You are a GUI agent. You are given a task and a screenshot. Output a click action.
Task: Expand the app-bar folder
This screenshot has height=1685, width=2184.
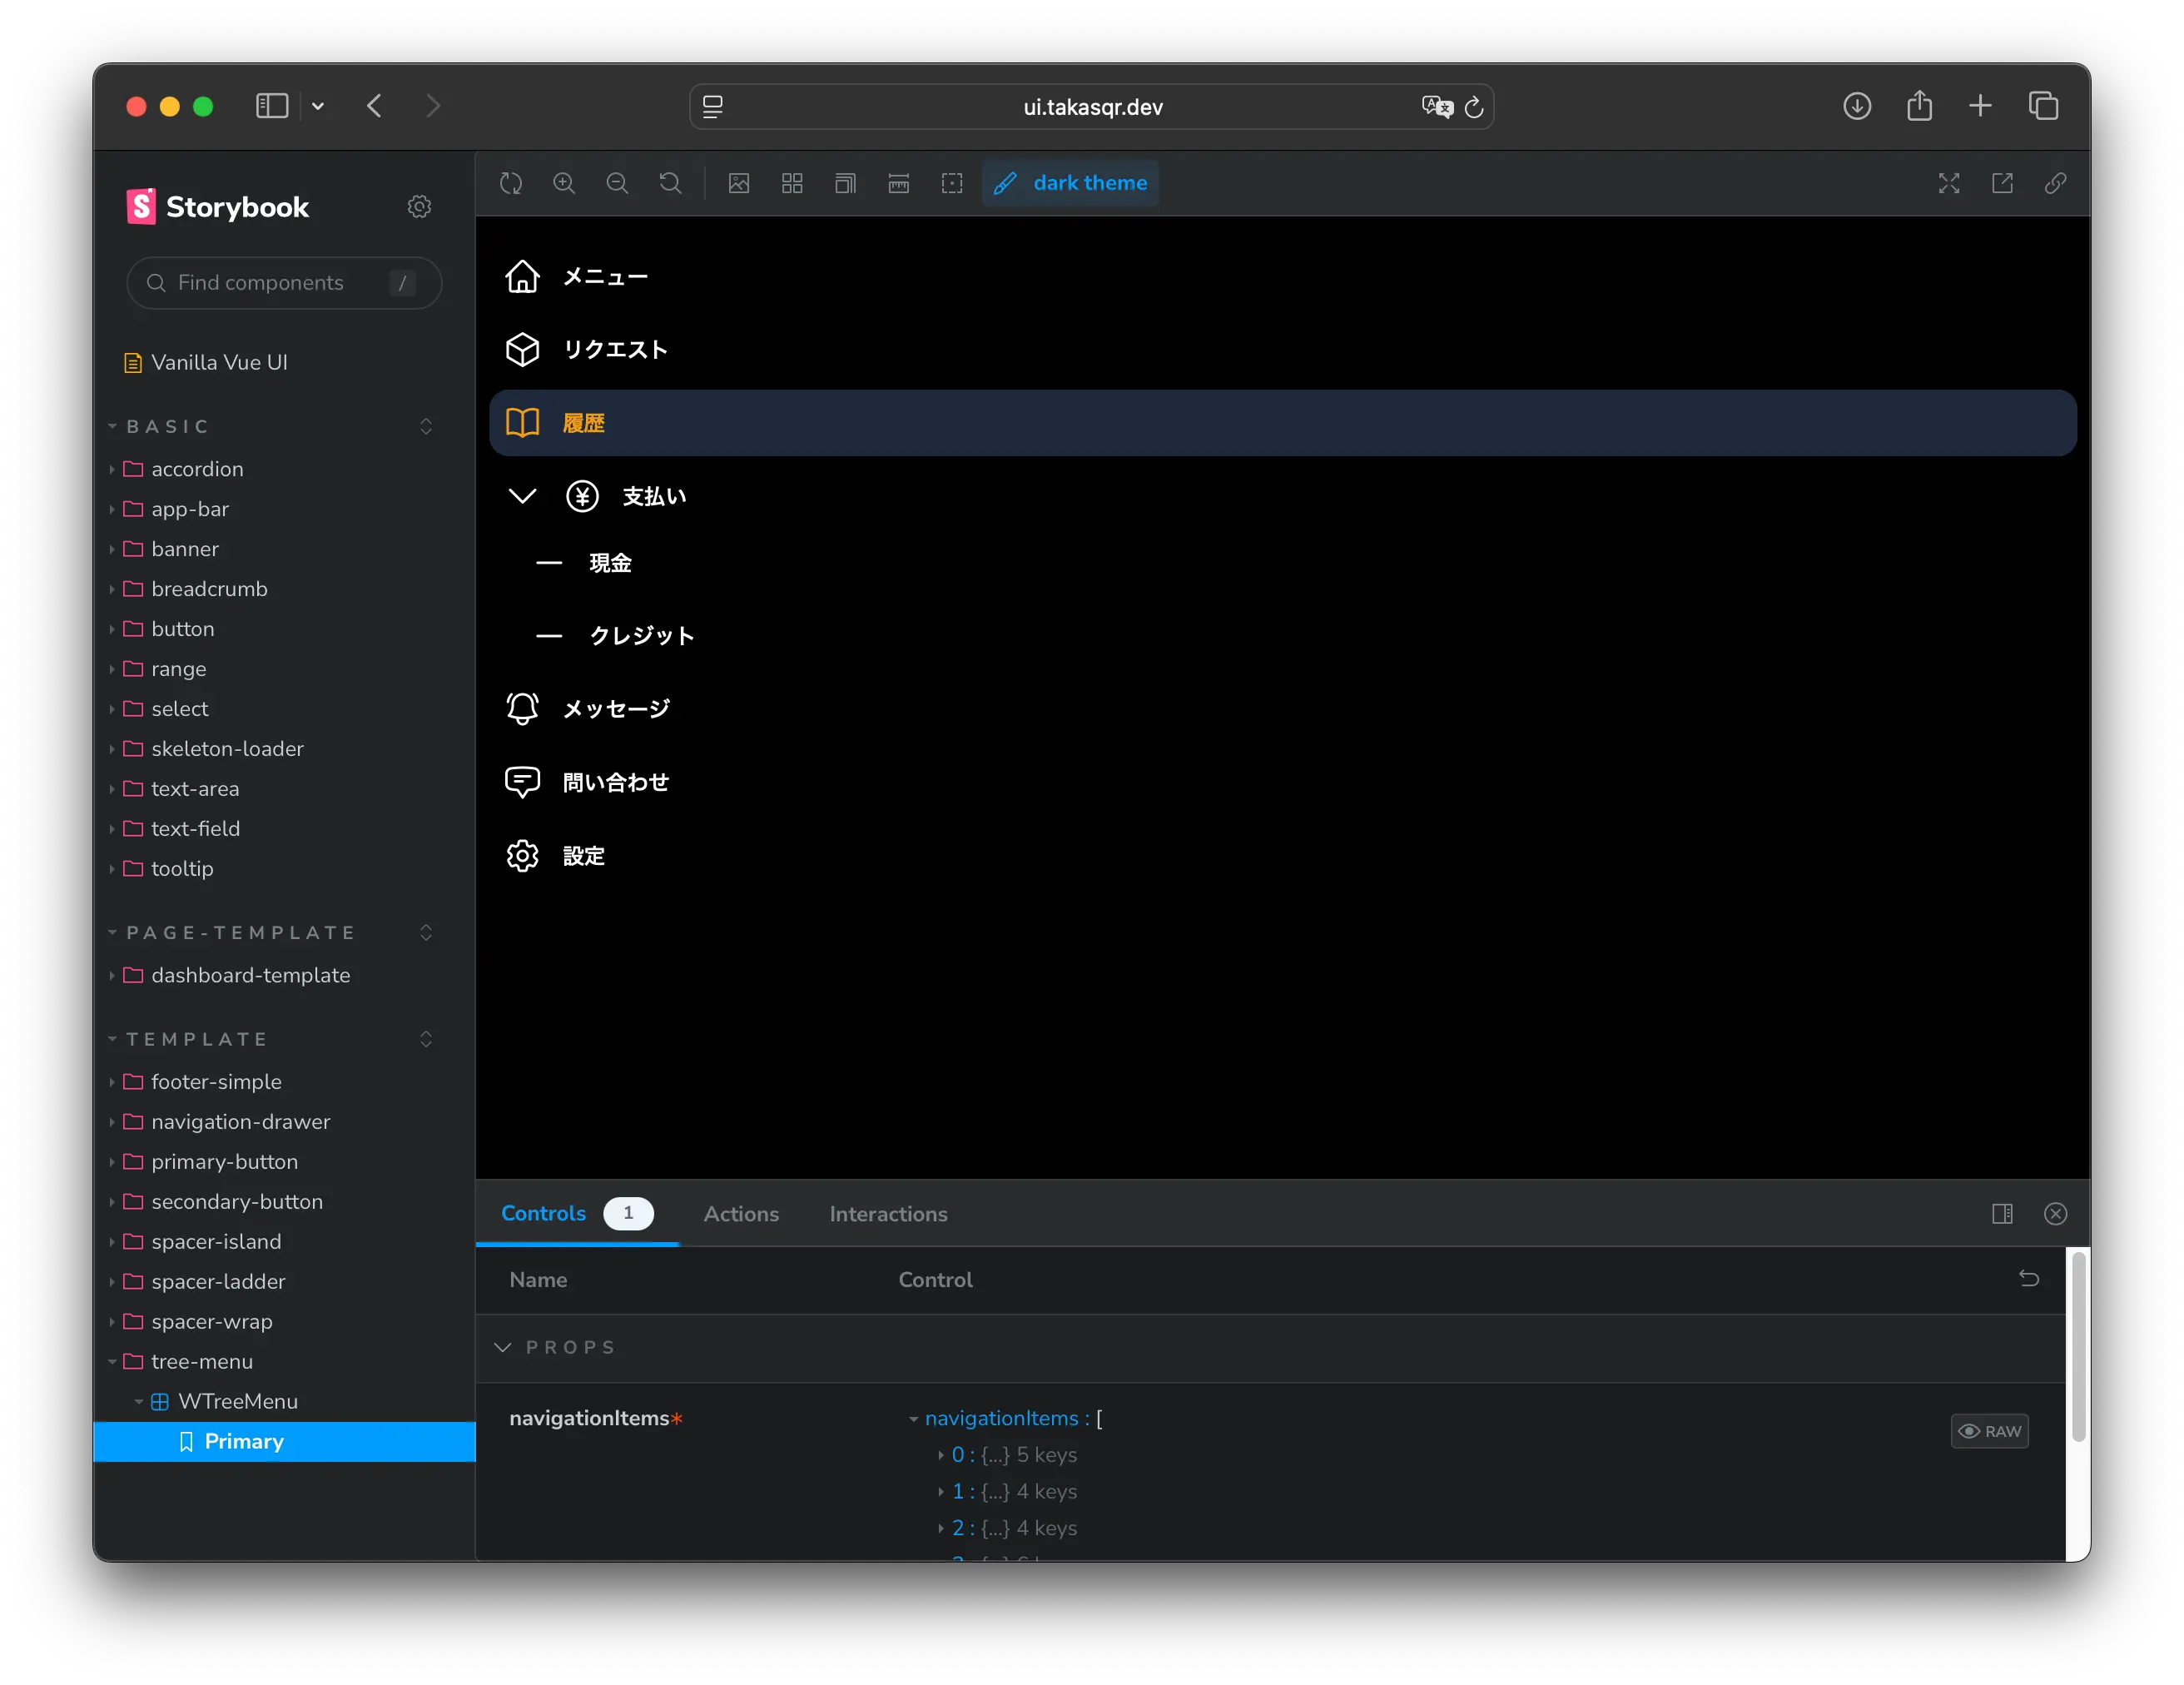(189, 509)
